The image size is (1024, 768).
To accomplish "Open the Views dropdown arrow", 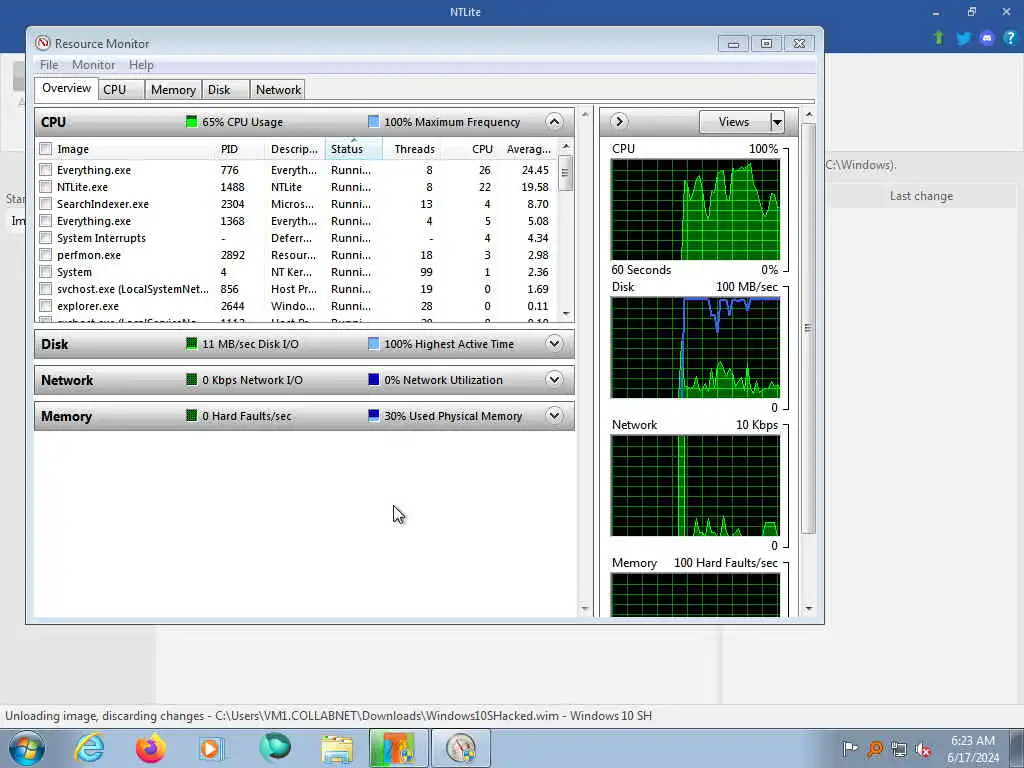I will click(777, 122).
